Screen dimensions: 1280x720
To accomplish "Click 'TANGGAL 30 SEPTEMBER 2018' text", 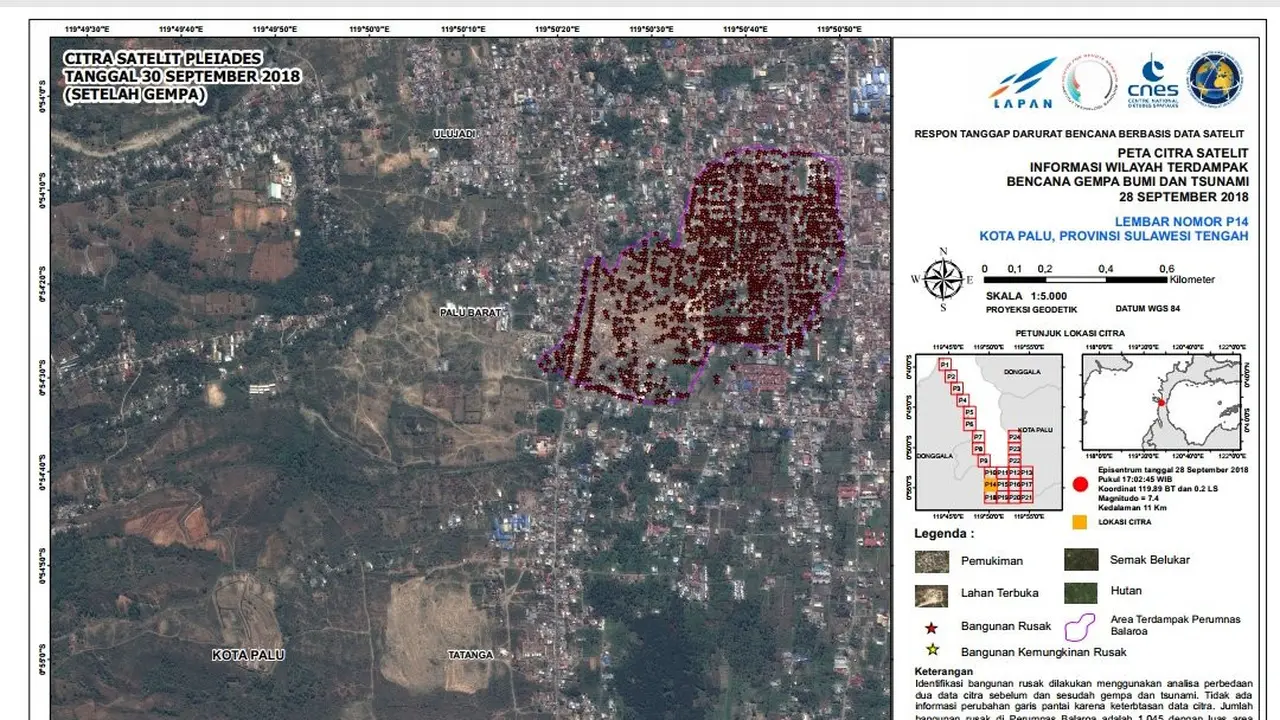I will [181, 77].
